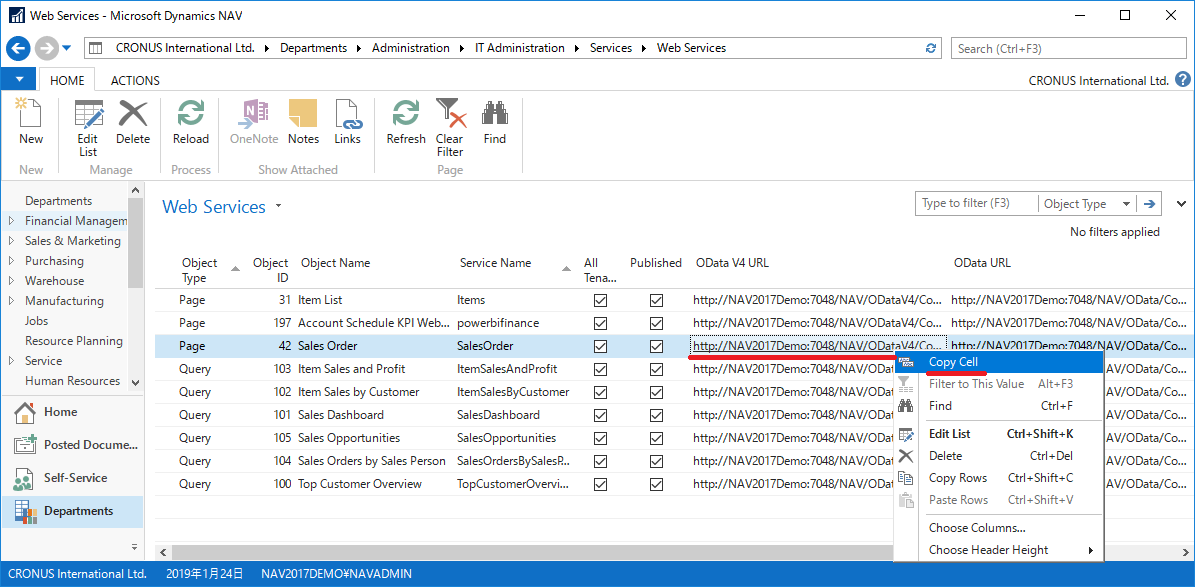Click CRONUS International Ltd. in address bar
This screenshot has height=587, width=1195.
(x=185, y=48)
